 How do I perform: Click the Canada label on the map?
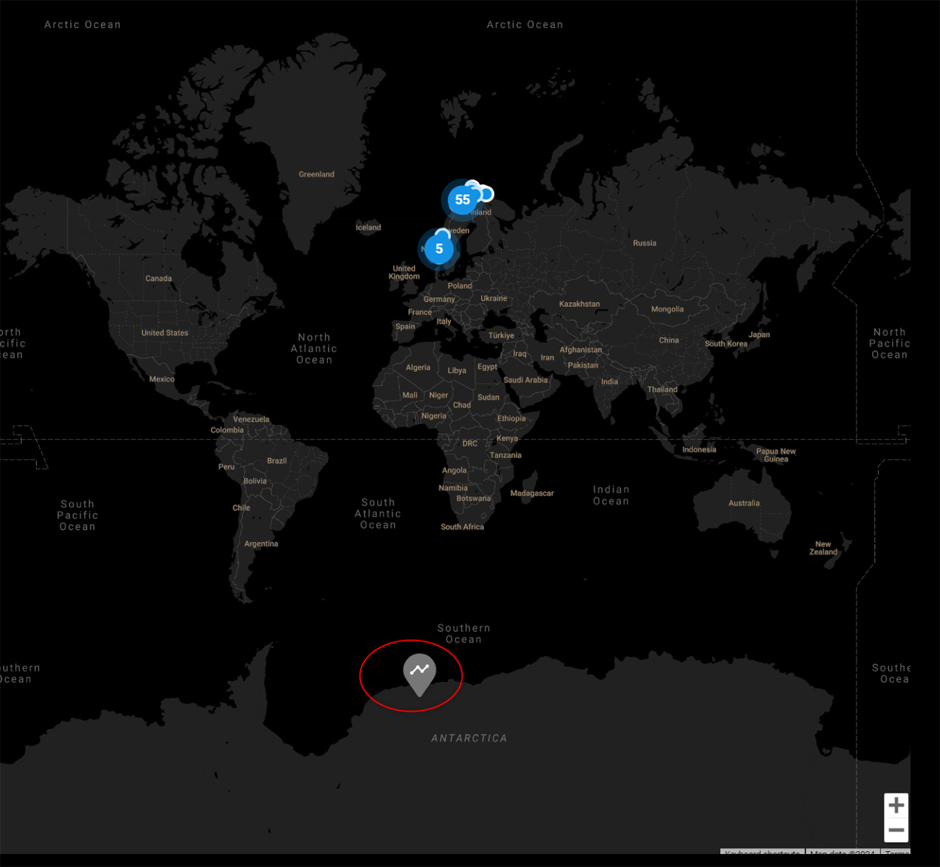(158, 279)
